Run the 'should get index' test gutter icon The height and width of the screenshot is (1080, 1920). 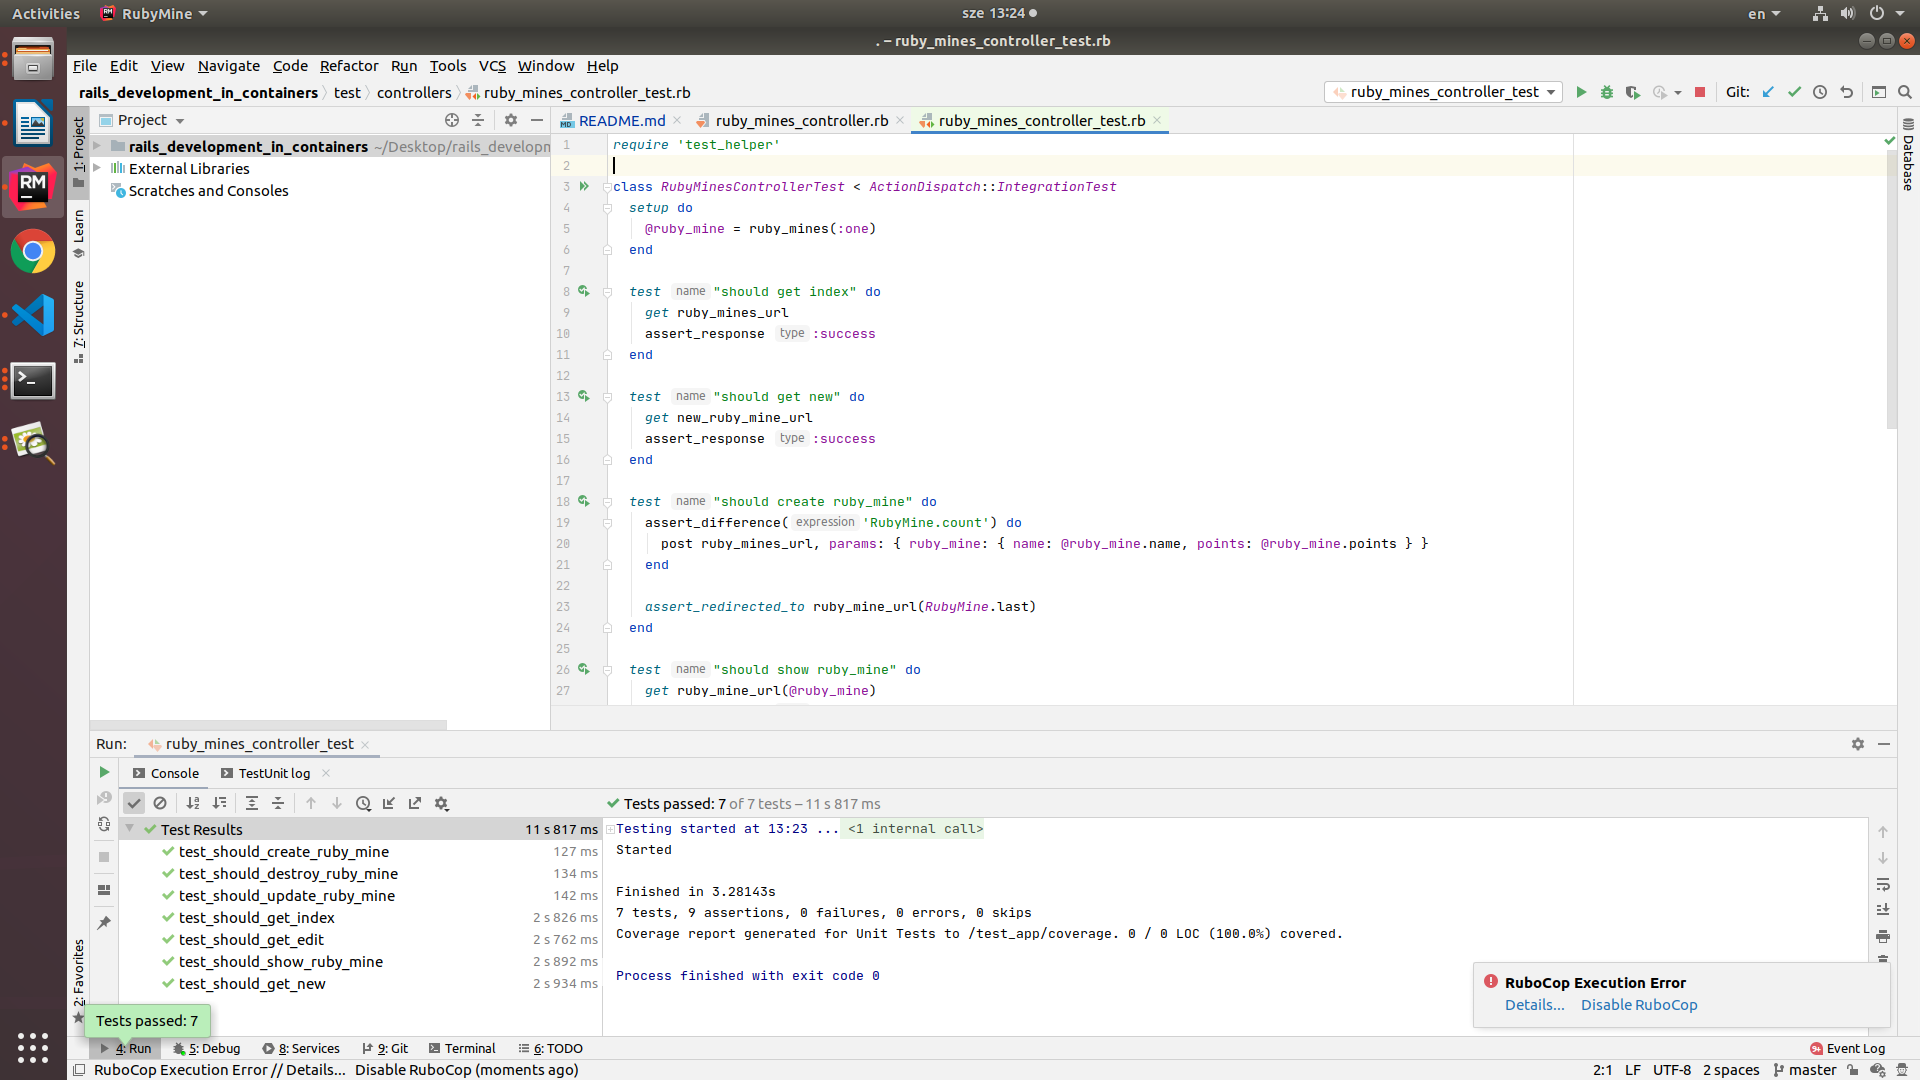click(584, 291)
